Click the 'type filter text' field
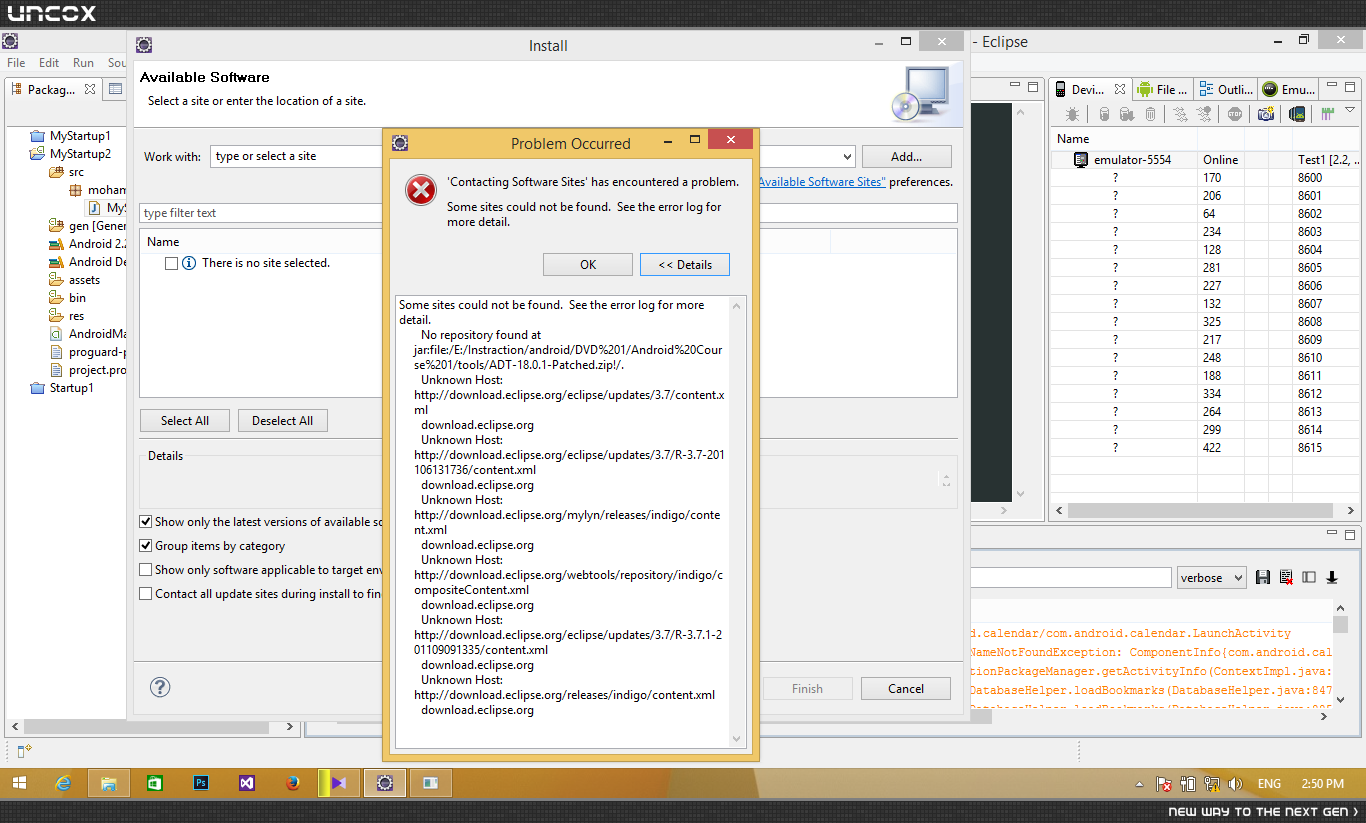1366x823 pixels. (x=548, y=213)
